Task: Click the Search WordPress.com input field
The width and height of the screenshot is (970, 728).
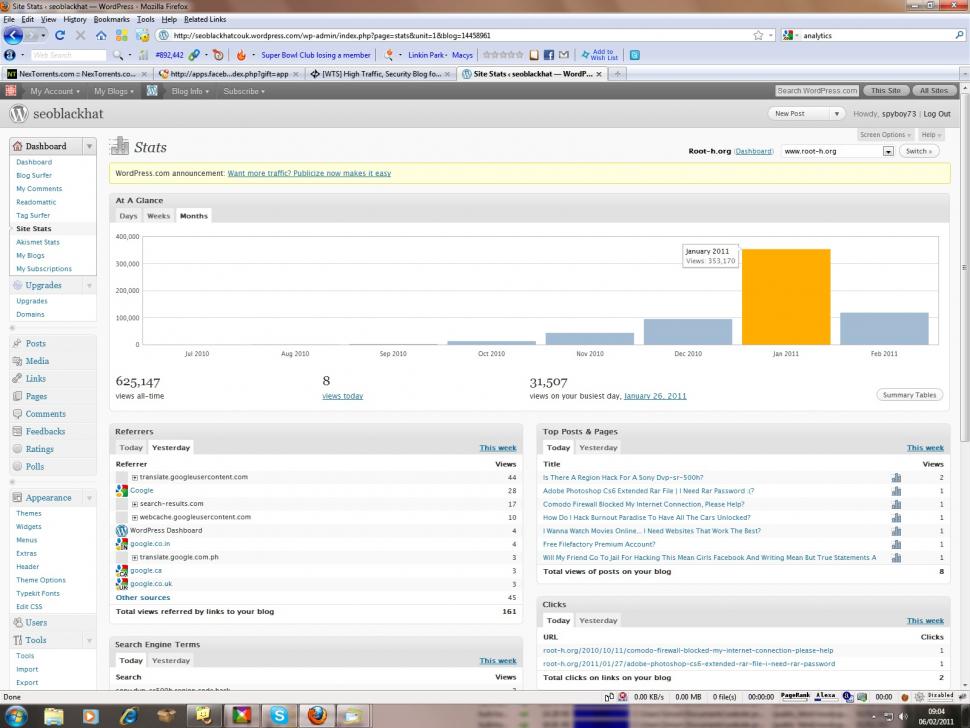Action: click(817, 91)
